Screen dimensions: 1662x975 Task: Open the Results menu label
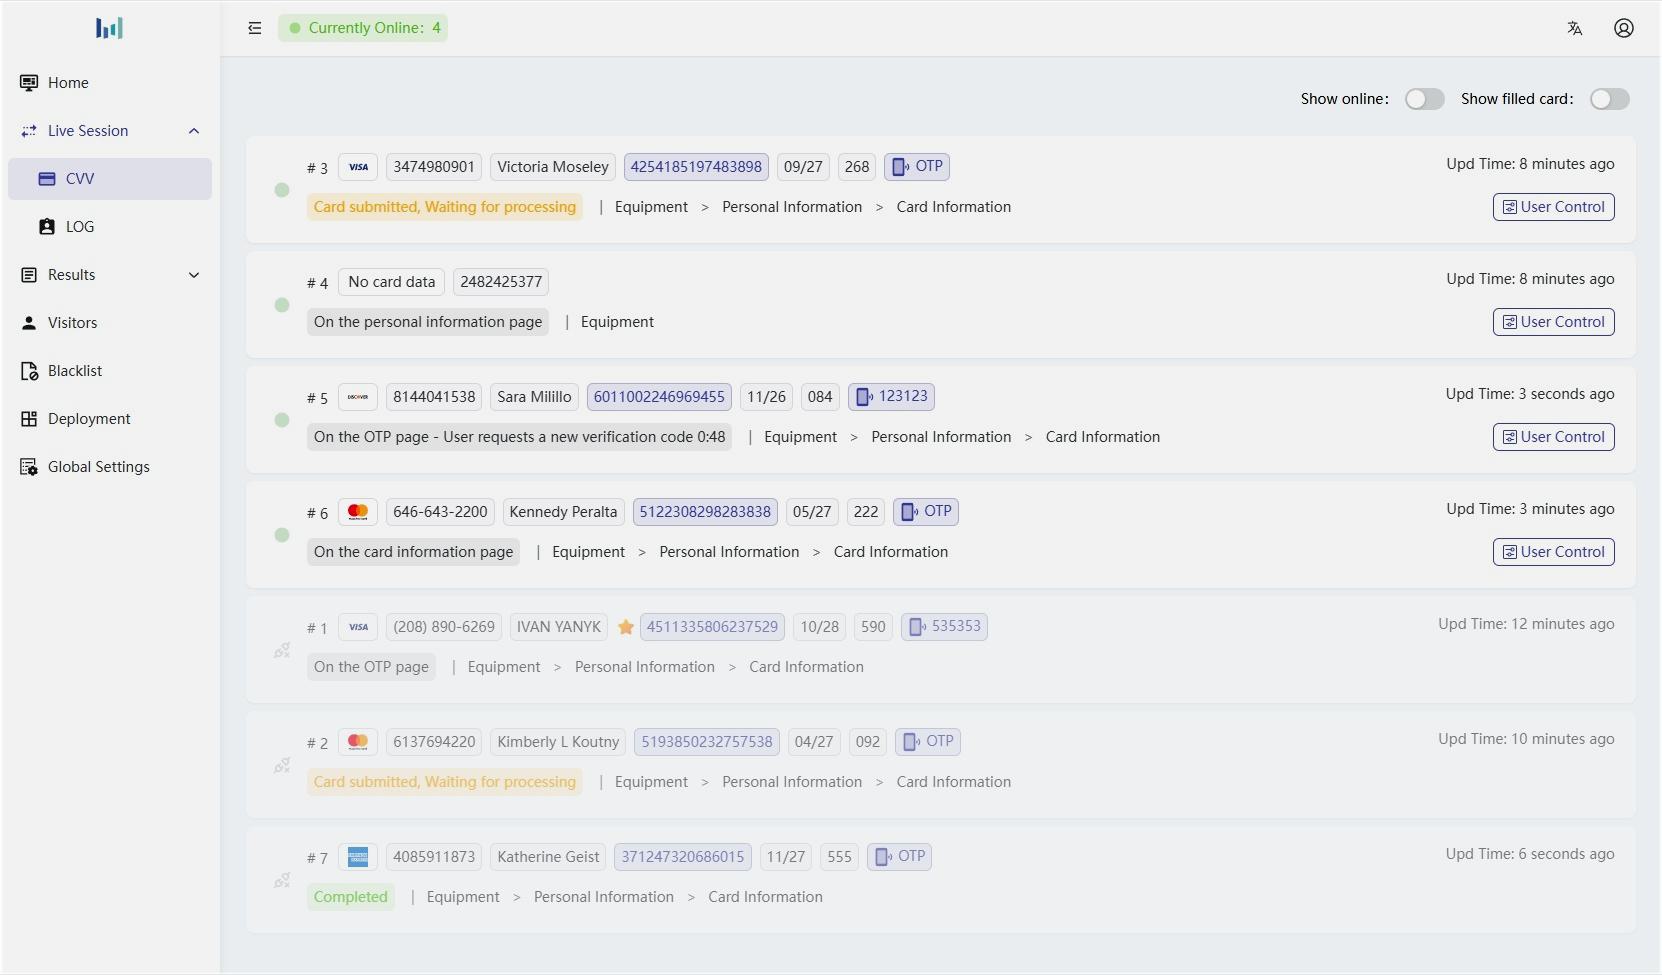[x=72, y=275]
